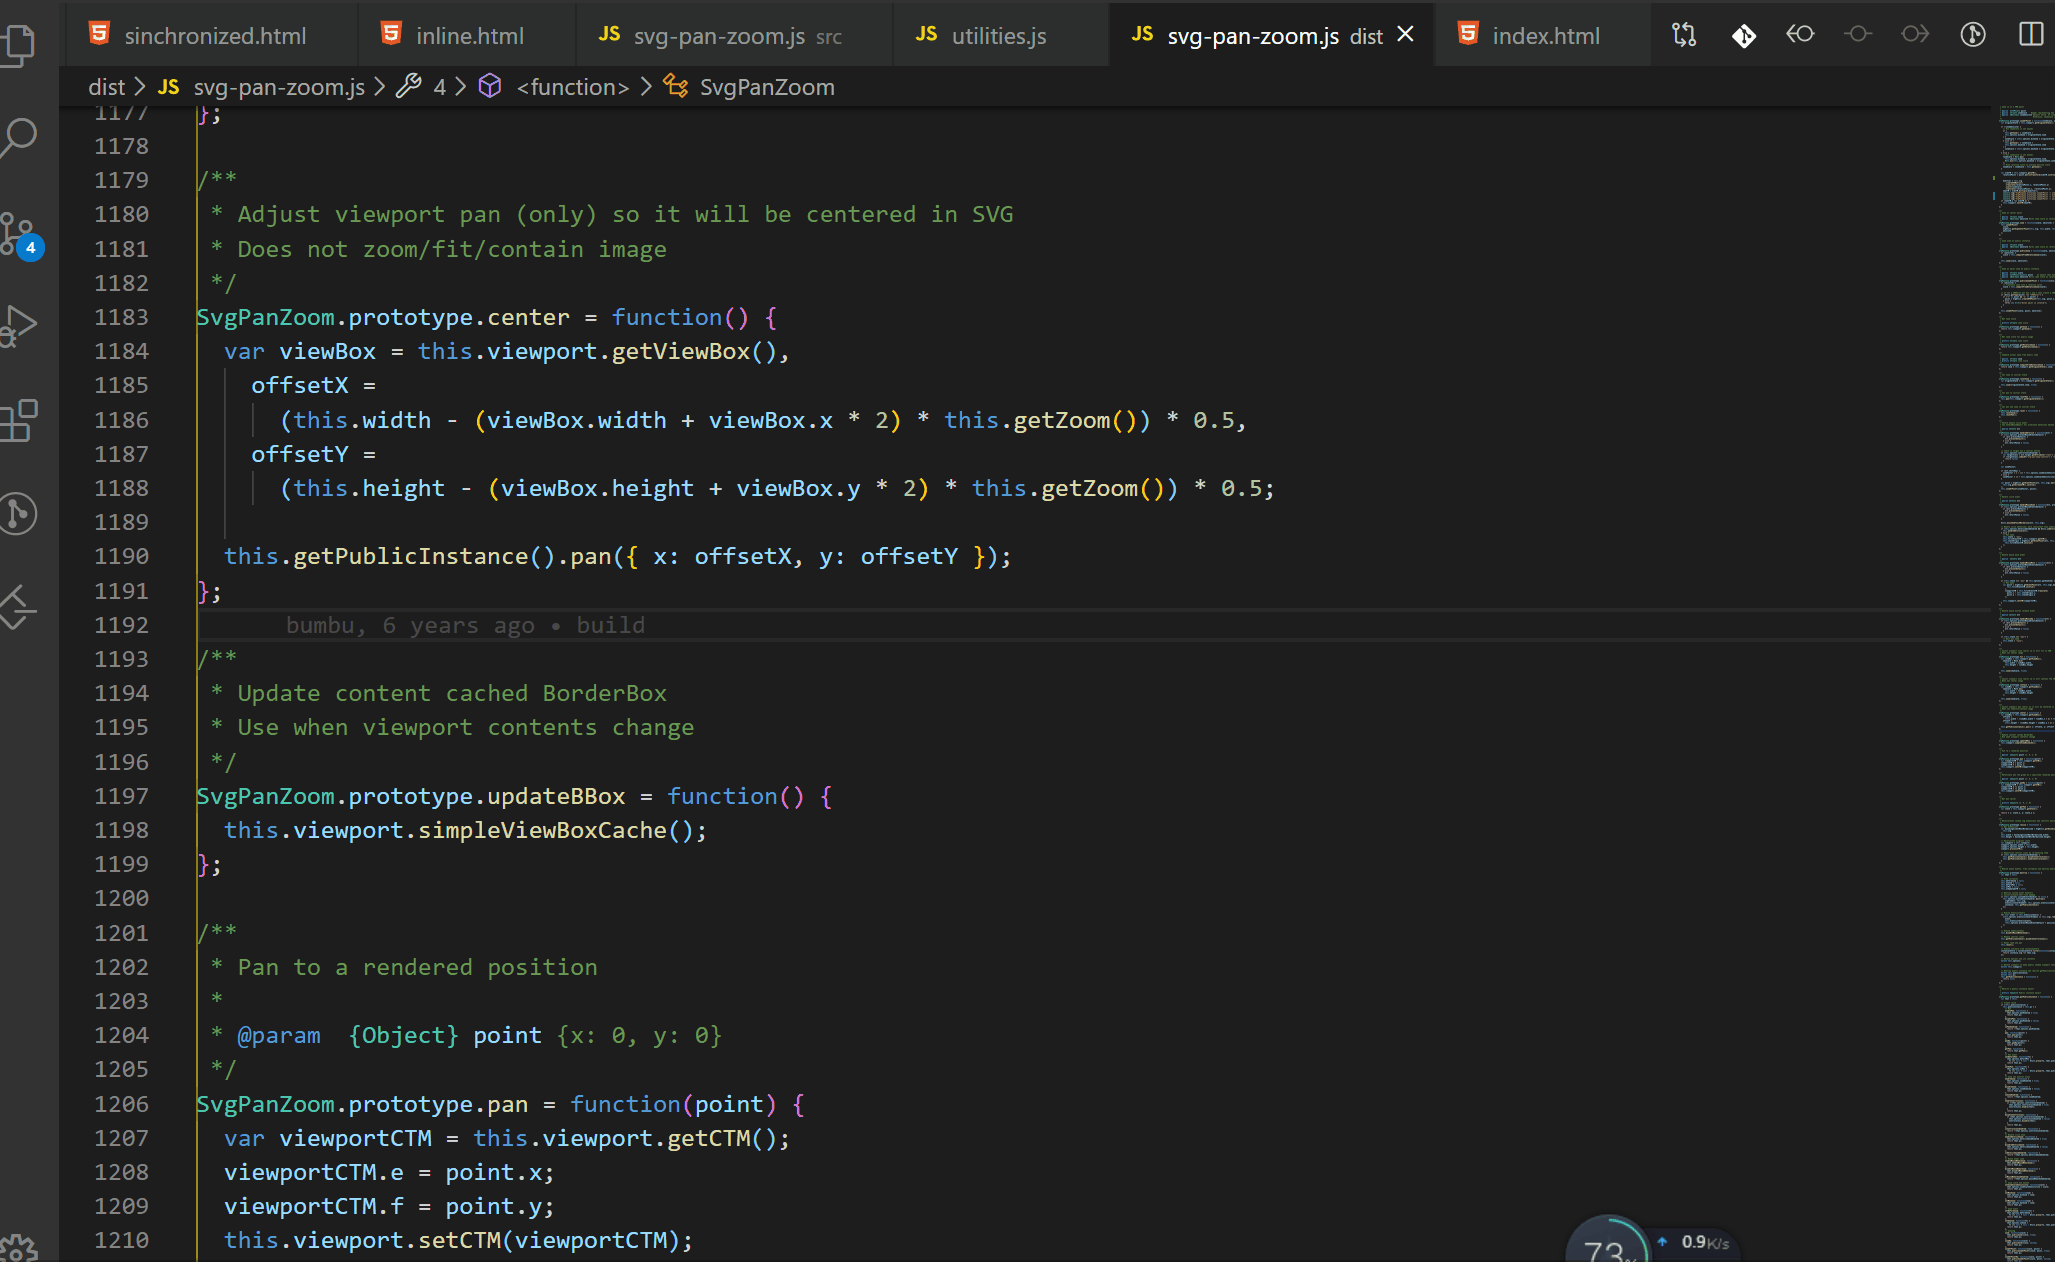Split the editor to the right
This screenshot has width=2055, height=1262.
pos(2030,35)
